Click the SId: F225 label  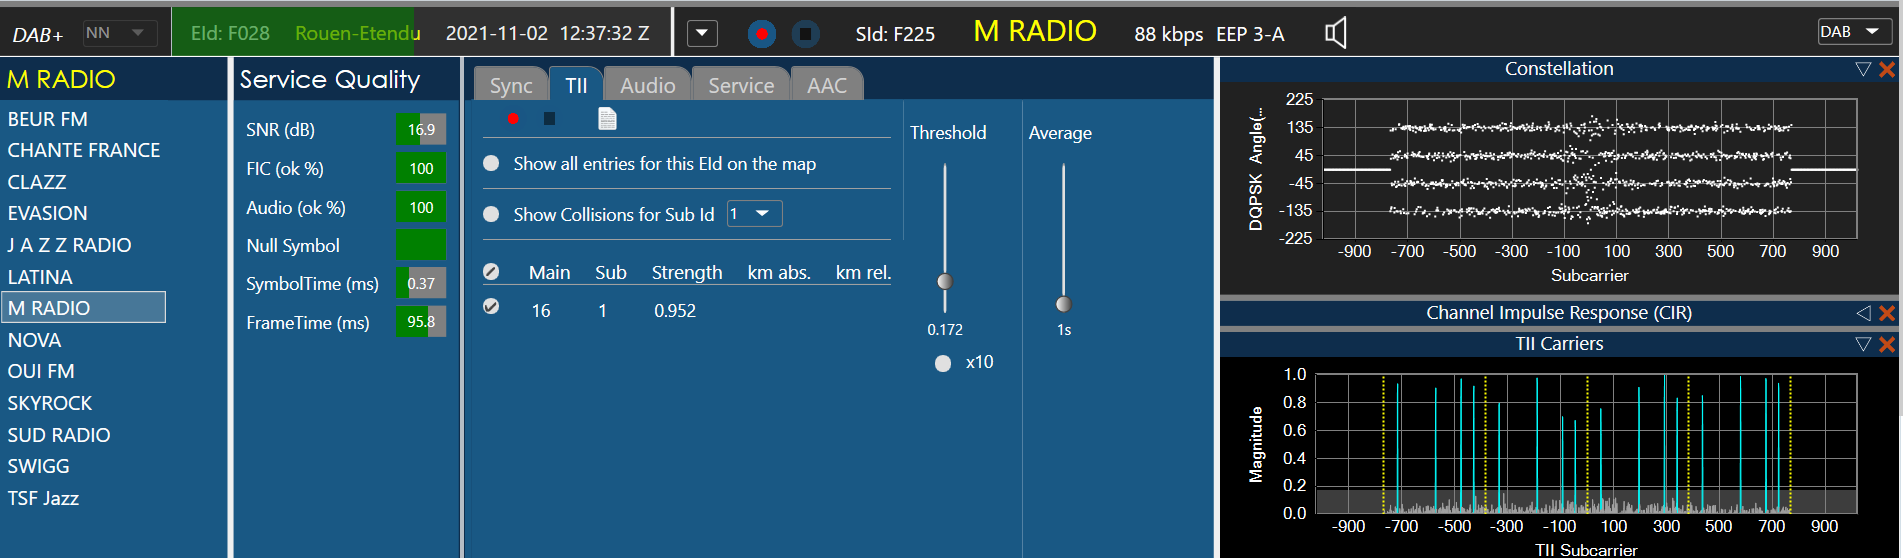tap(895, 34)
